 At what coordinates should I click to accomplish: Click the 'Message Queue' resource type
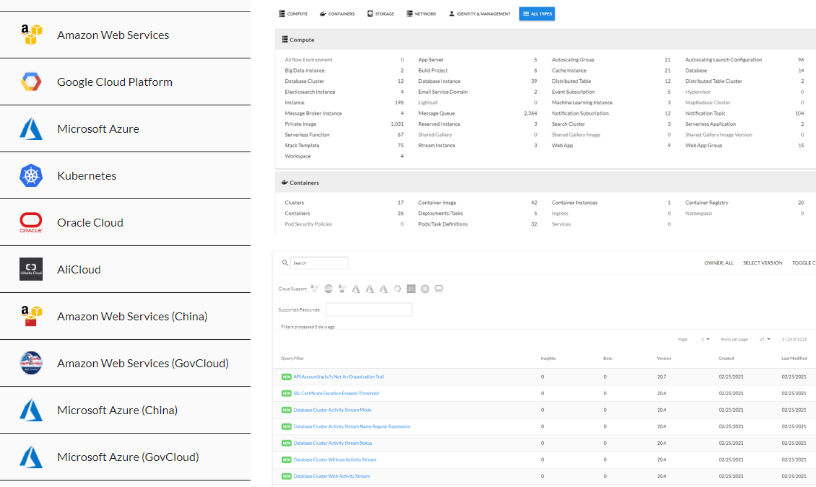pos(437,113)
